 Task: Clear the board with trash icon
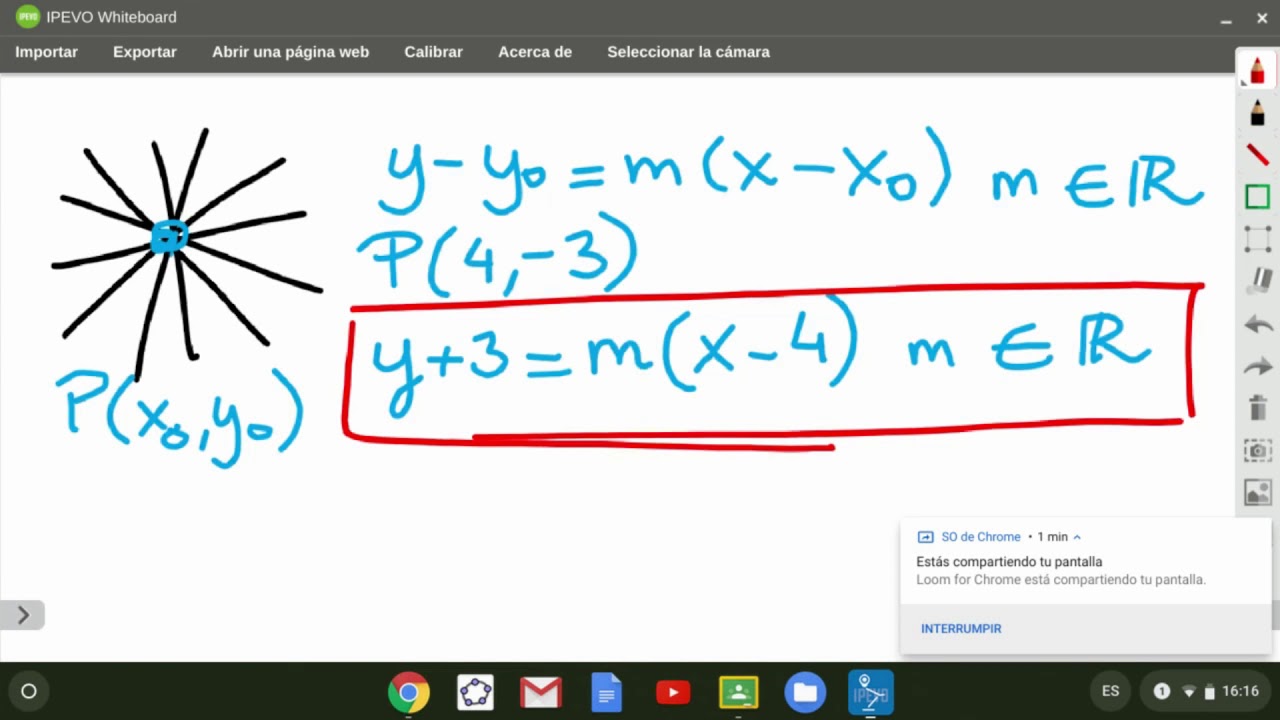(1257, 408)
